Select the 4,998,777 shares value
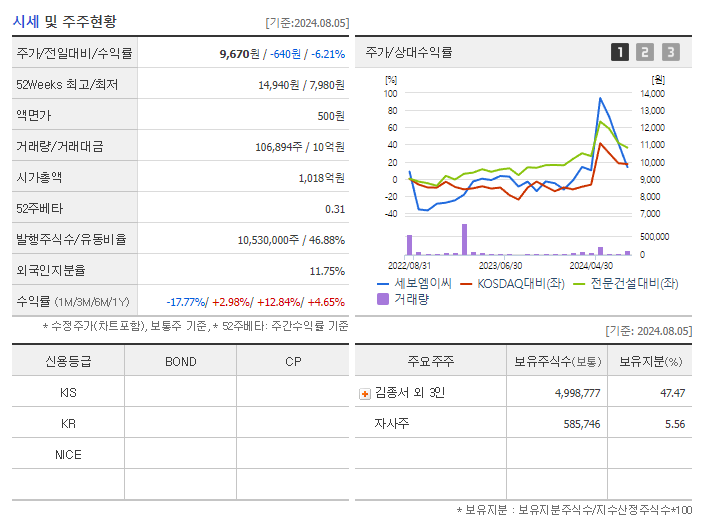702x525 pixels. coord(577,393)
